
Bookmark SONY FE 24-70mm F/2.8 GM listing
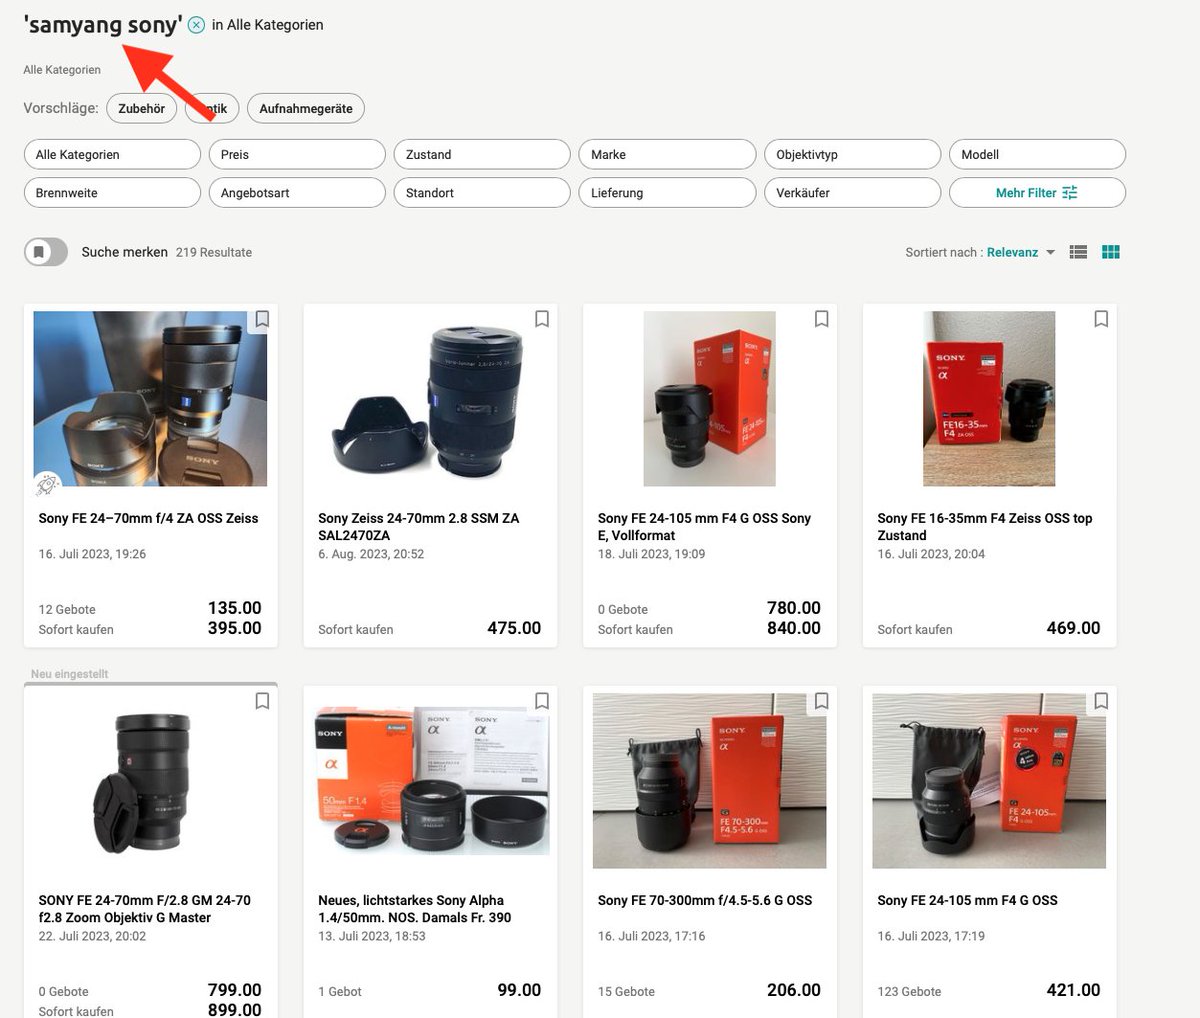click(x=262, y=701)
